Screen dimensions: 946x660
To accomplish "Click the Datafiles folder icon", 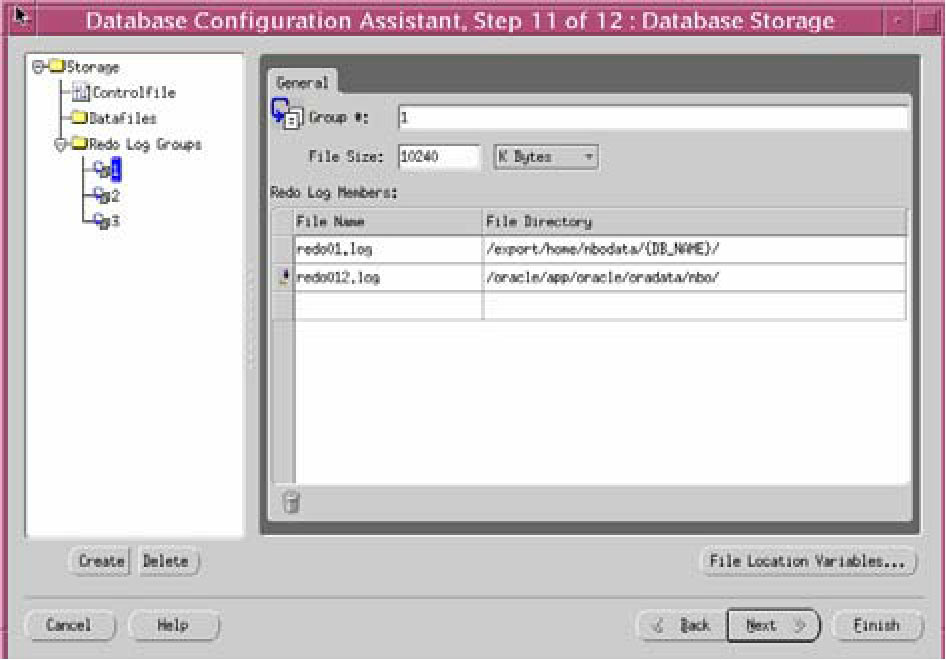I will 80,118.
